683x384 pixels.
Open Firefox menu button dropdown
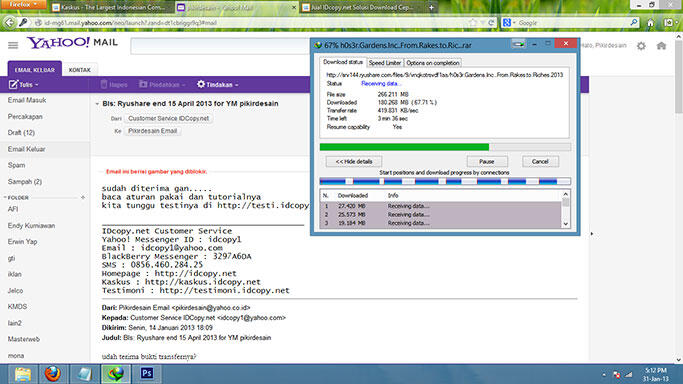(24, 5)
